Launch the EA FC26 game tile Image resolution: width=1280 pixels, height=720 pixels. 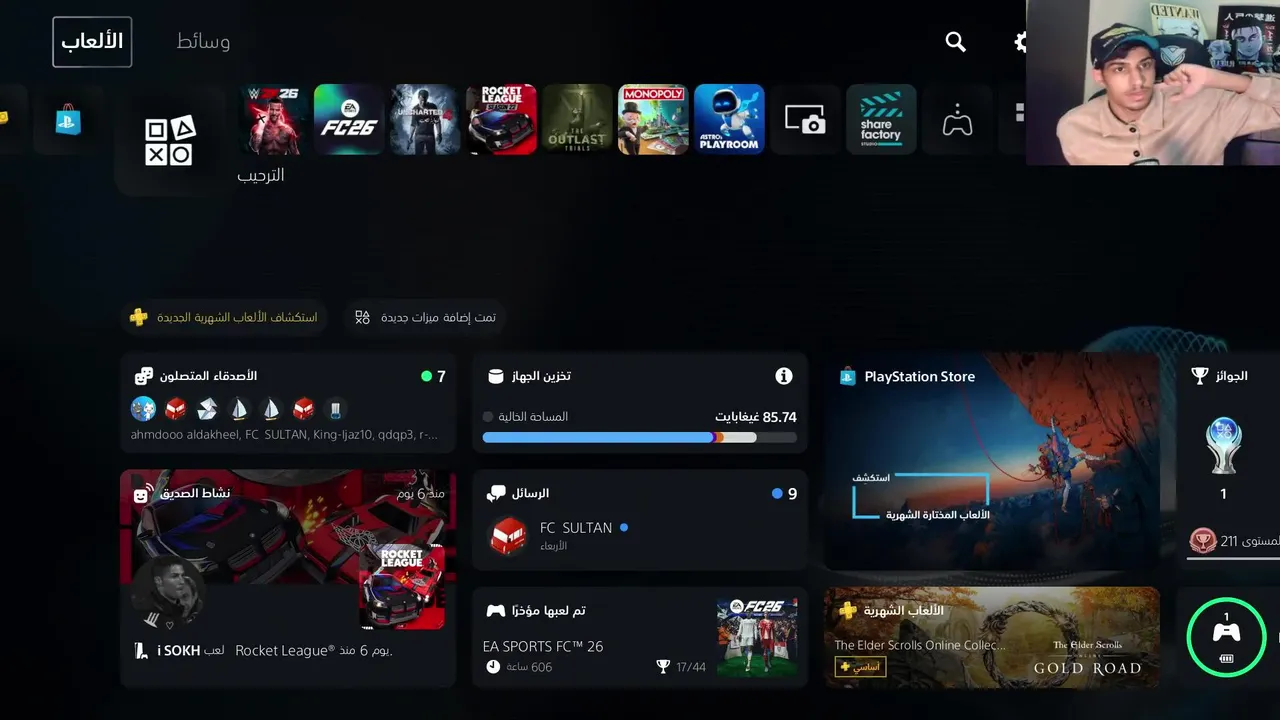point(349,119)
